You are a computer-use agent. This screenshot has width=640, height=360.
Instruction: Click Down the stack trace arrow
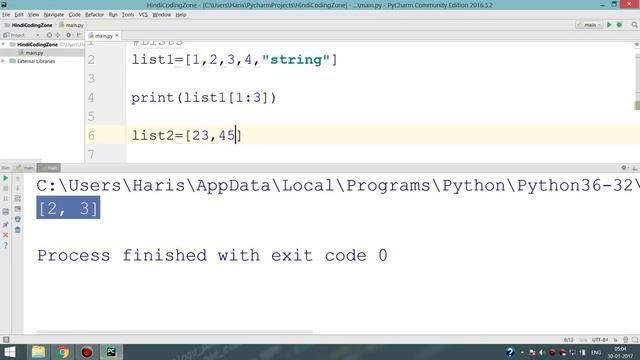coord(18,189)
